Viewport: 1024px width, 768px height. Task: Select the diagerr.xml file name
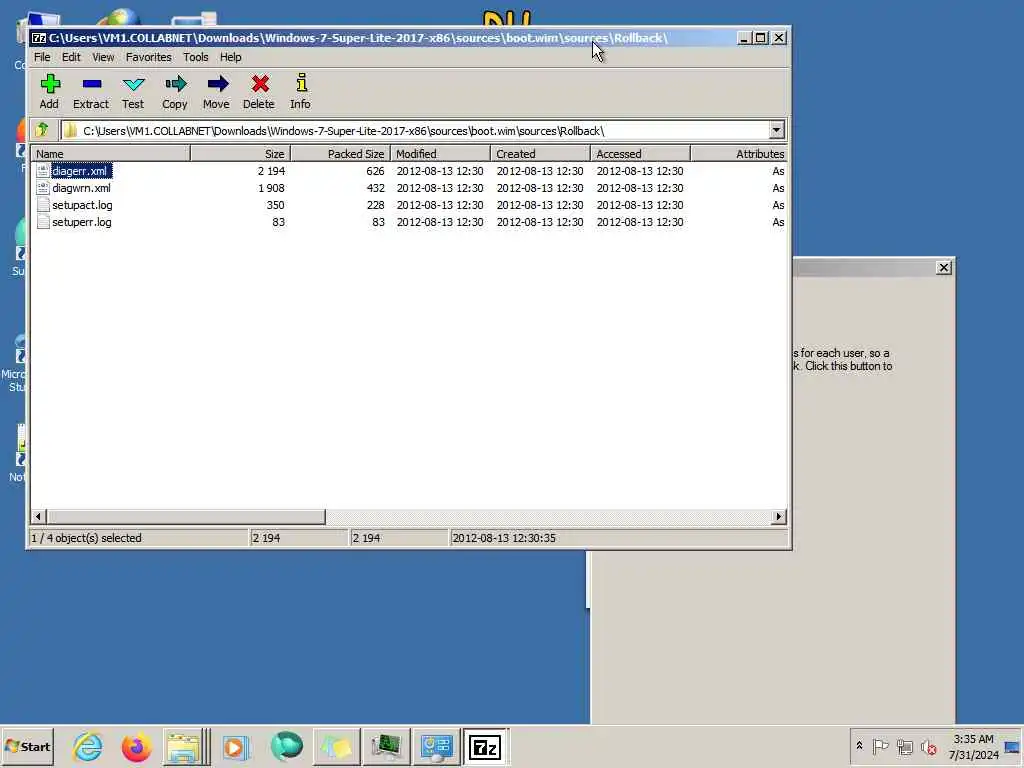(82, 171)
